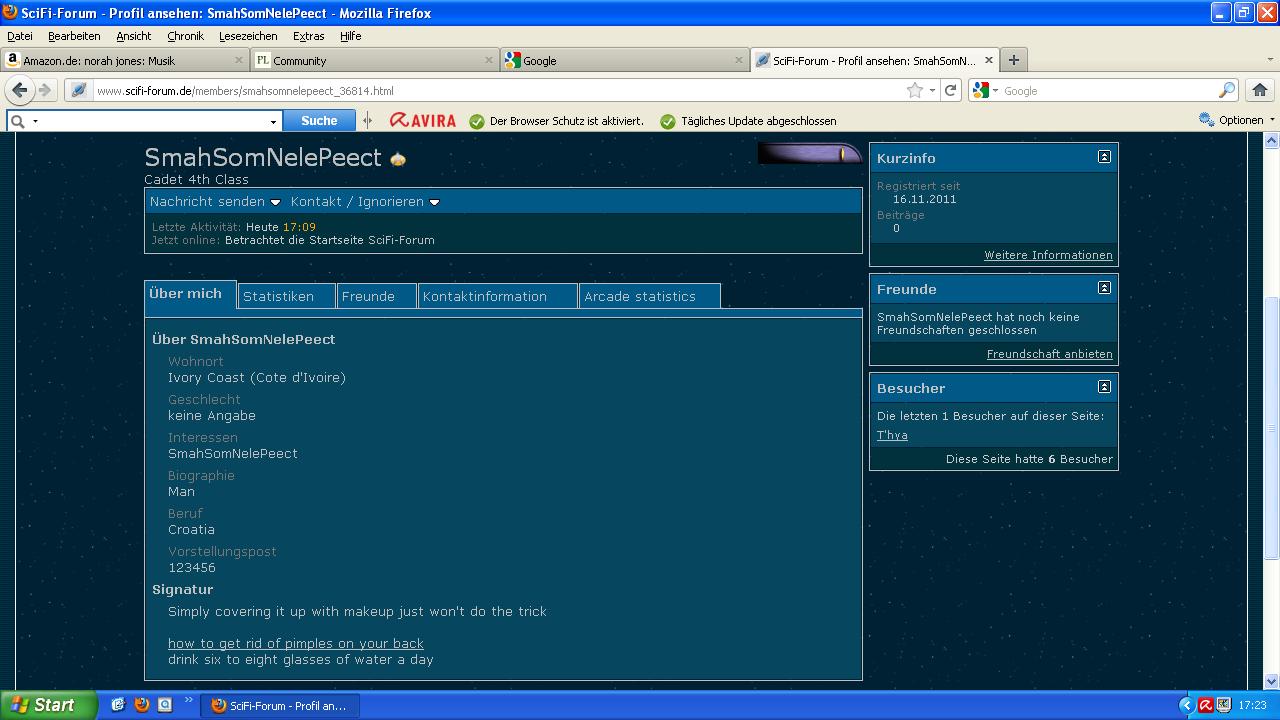Open the Avira search box dropdown arrow
This screenshot has width=1280, height=720.
point(273,121)
